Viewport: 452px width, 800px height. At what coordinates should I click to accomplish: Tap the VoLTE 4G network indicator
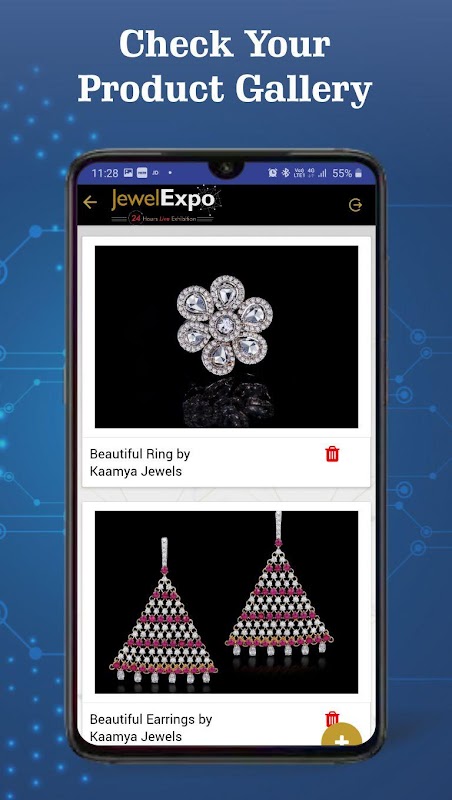click(x=305, y=173)
